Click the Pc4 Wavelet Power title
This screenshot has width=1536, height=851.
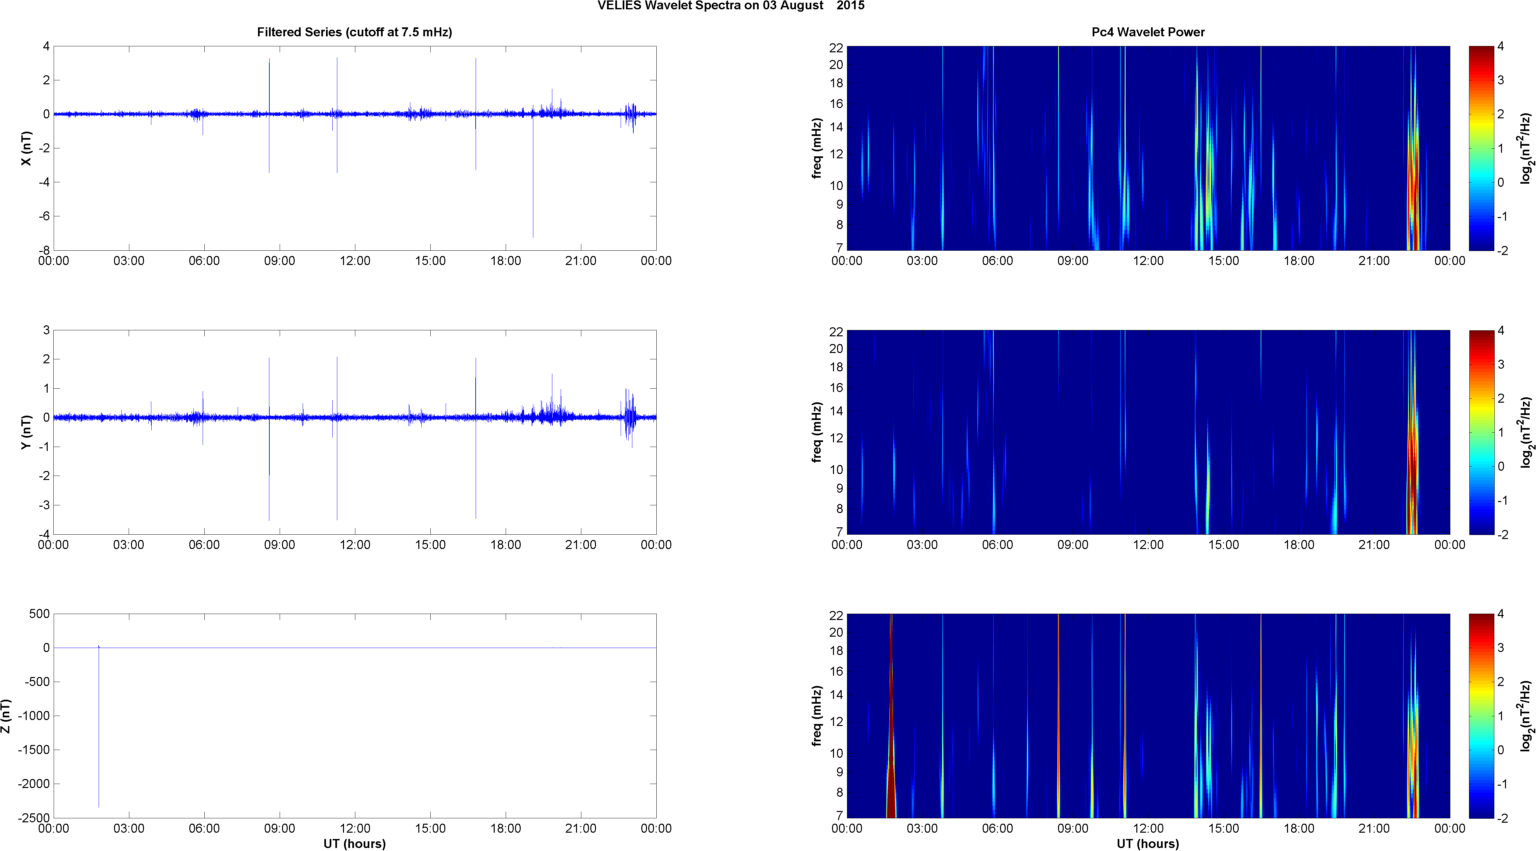pos(1147,32)
